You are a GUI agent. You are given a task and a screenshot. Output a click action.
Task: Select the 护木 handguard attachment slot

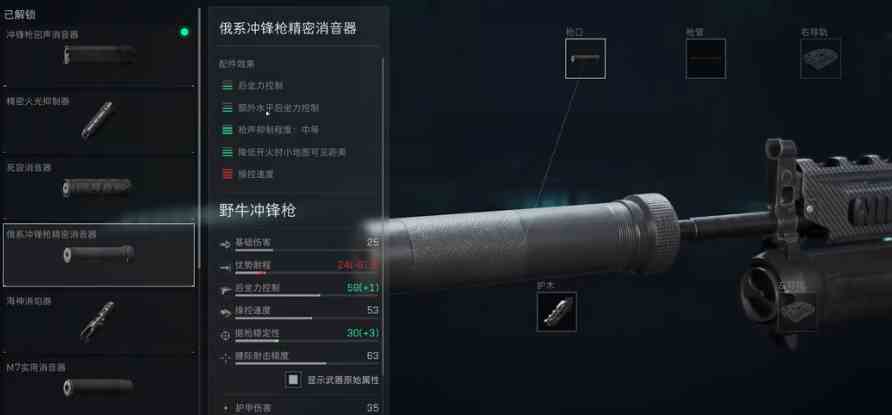pyautogui.click(x=556, y=312)
